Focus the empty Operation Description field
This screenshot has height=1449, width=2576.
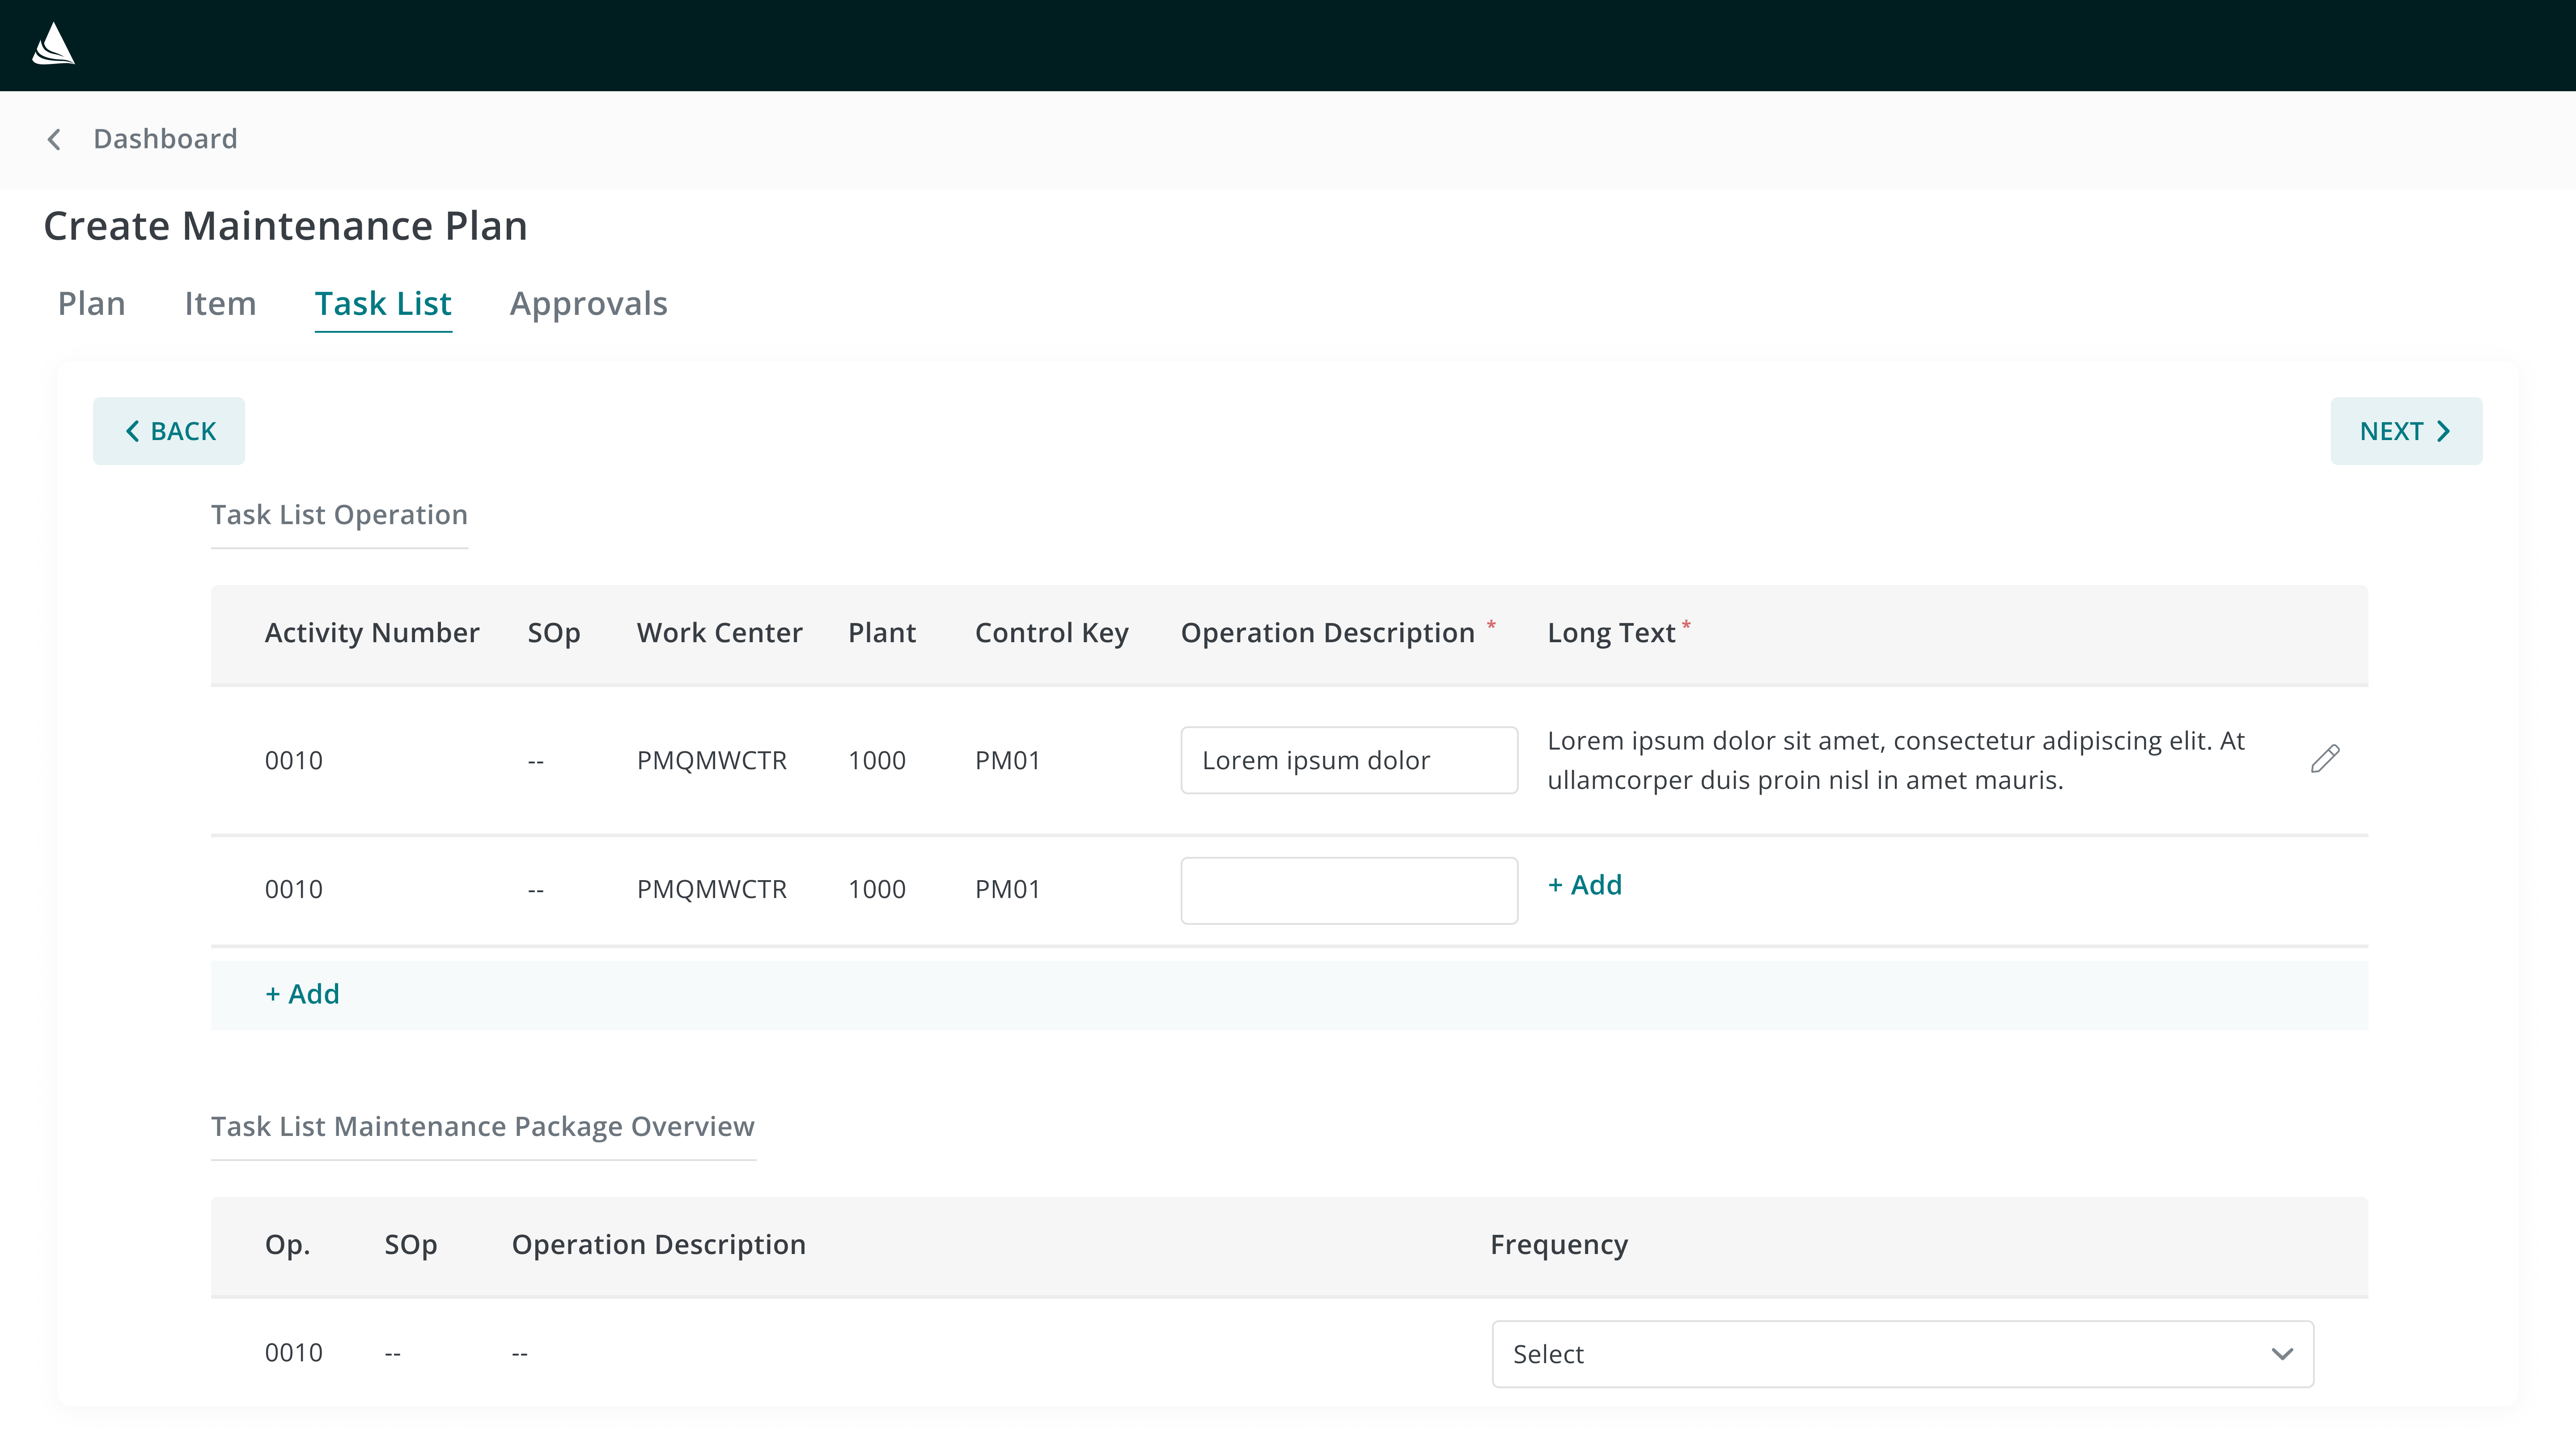1348,890
